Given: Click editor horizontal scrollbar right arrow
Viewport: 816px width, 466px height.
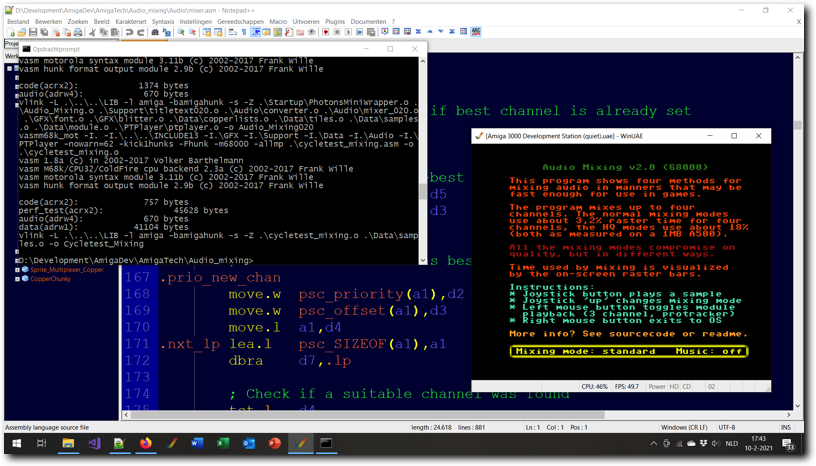Looking at the screenshot, I should 789,415.
